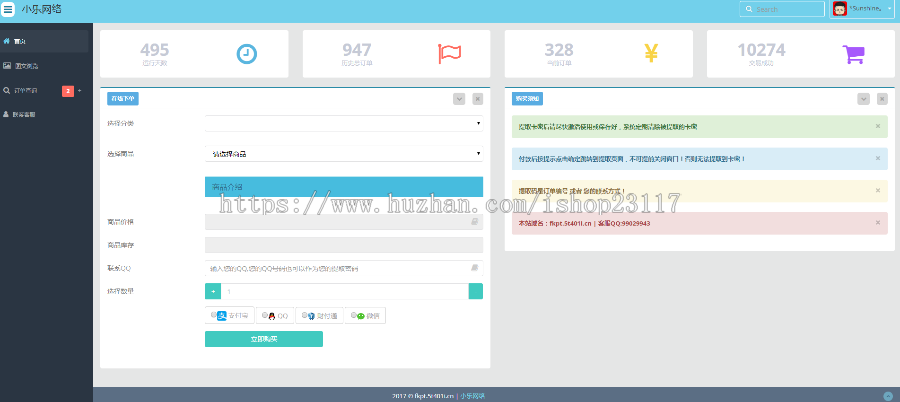Collapse the order form panel with chevron

click(x=459, y=99)
